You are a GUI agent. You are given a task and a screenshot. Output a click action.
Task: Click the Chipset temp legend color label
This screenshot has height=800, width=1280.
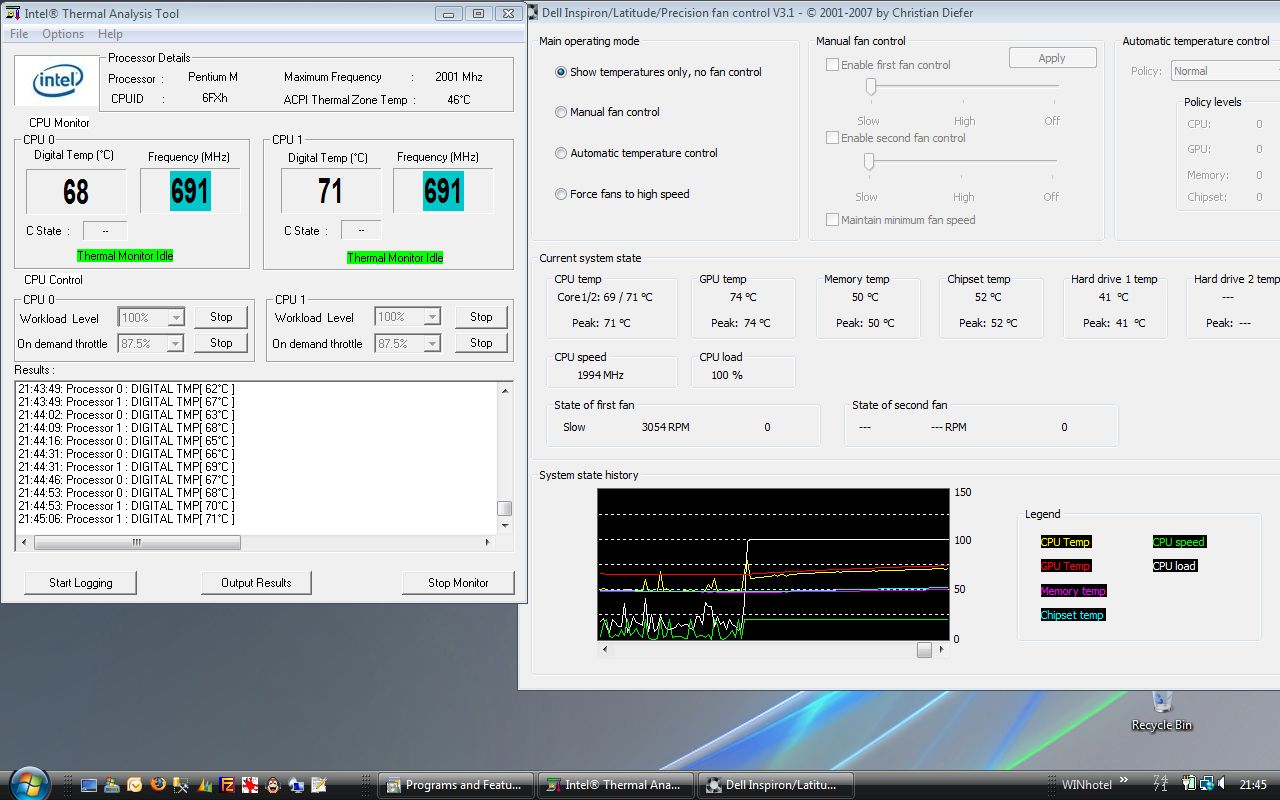[1072, 615]
